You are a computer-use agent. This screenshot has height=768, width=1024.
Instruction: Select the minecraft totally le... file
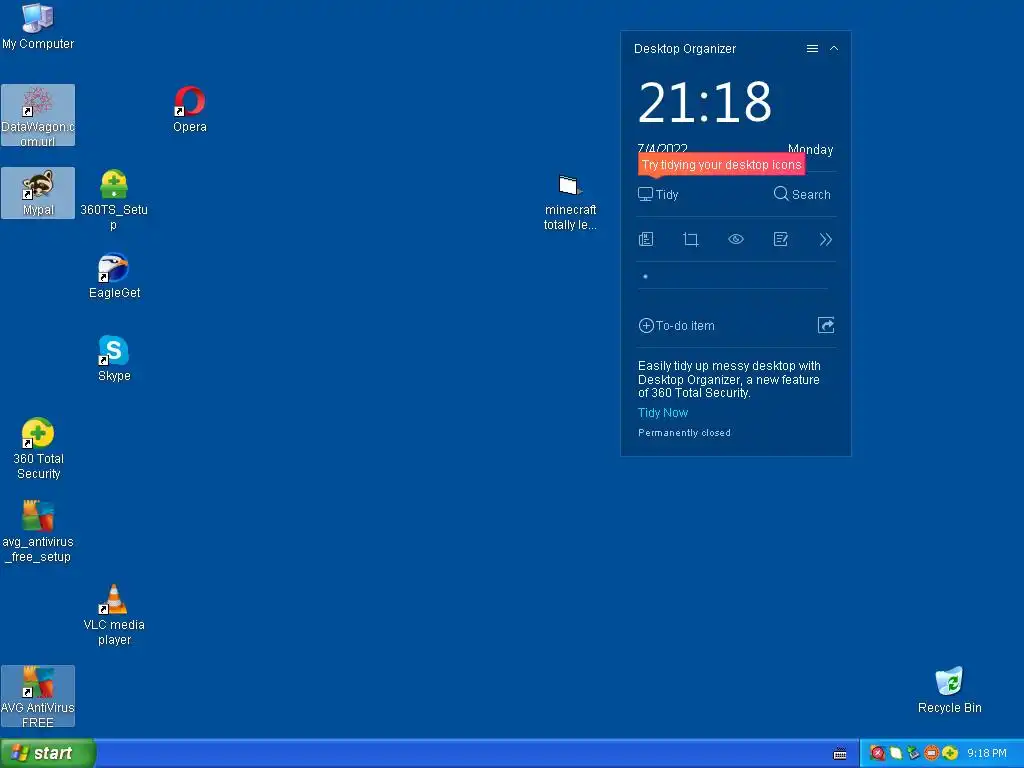coord(570,202)
